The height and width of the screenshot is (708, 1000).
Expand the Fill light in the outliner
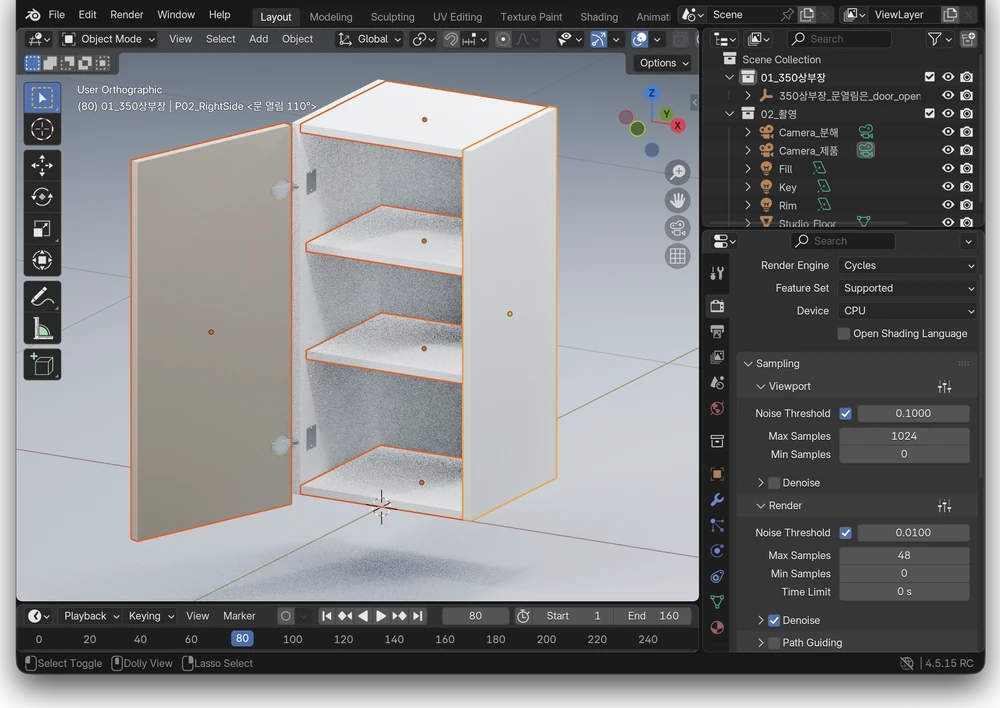(748, 169)
